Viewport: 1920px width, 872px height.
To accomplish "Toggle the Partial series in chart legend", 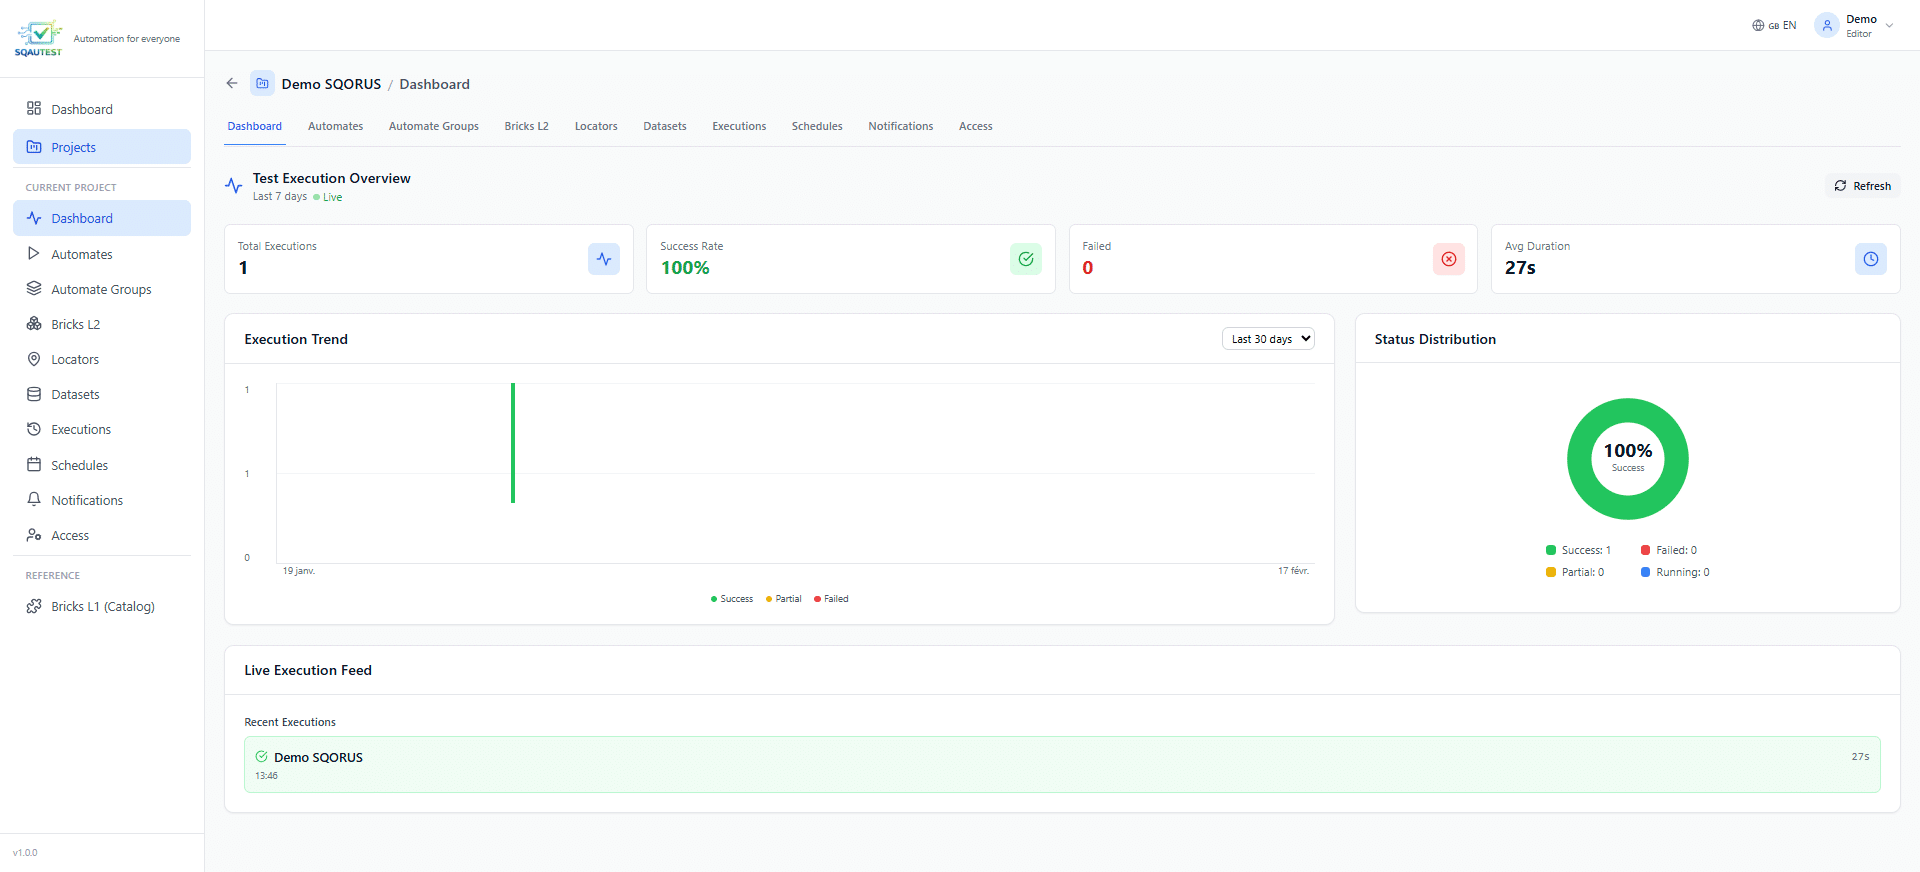I will [x=784, y=599].
